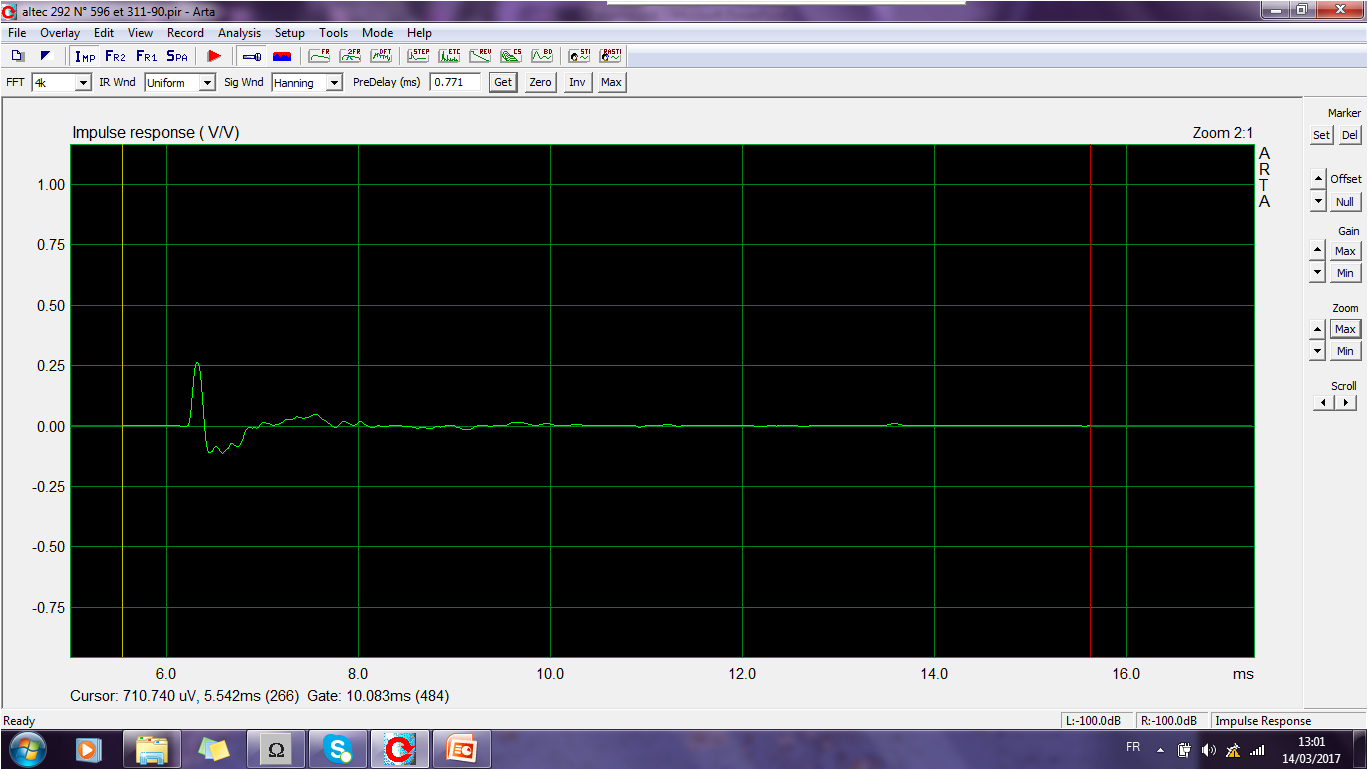The width and height of the screenshot is (1368, 770).
Task: Open the STEP response analysis icon
Action: click(x=419, y=56)
